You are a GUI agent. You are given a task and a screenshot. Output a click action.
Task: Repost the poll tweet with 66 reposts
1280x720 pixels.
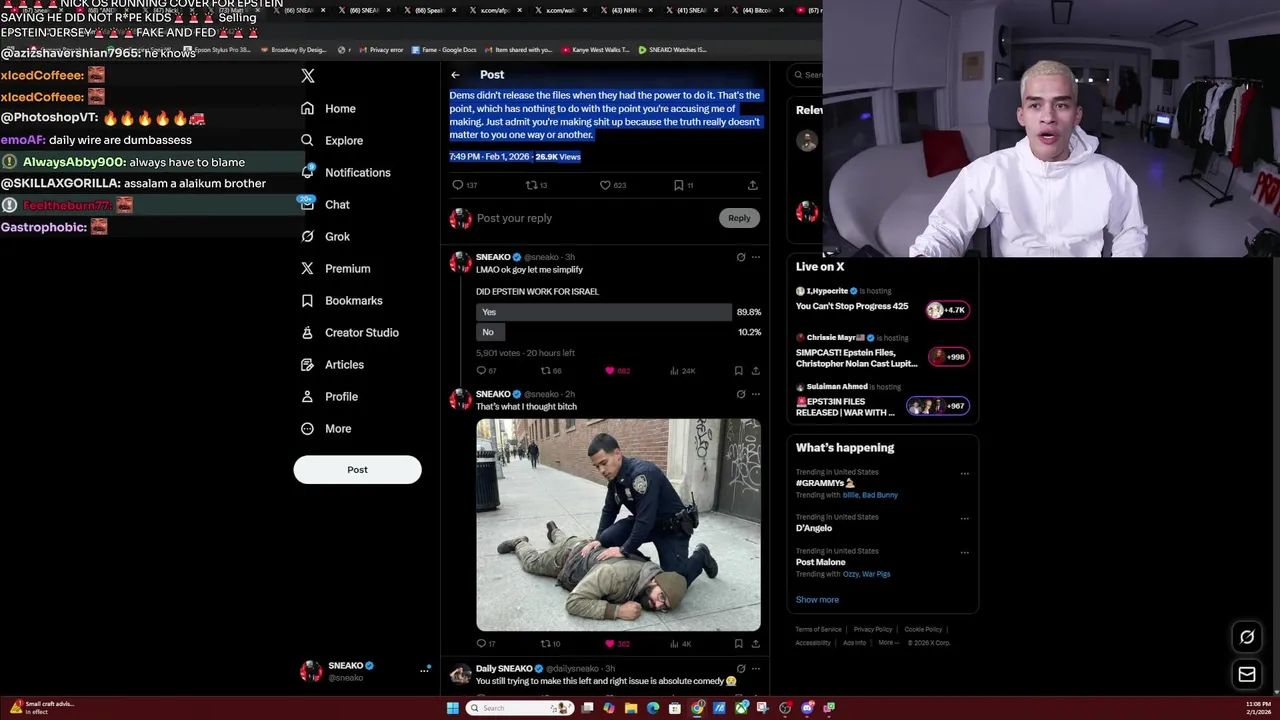(545, 371)
